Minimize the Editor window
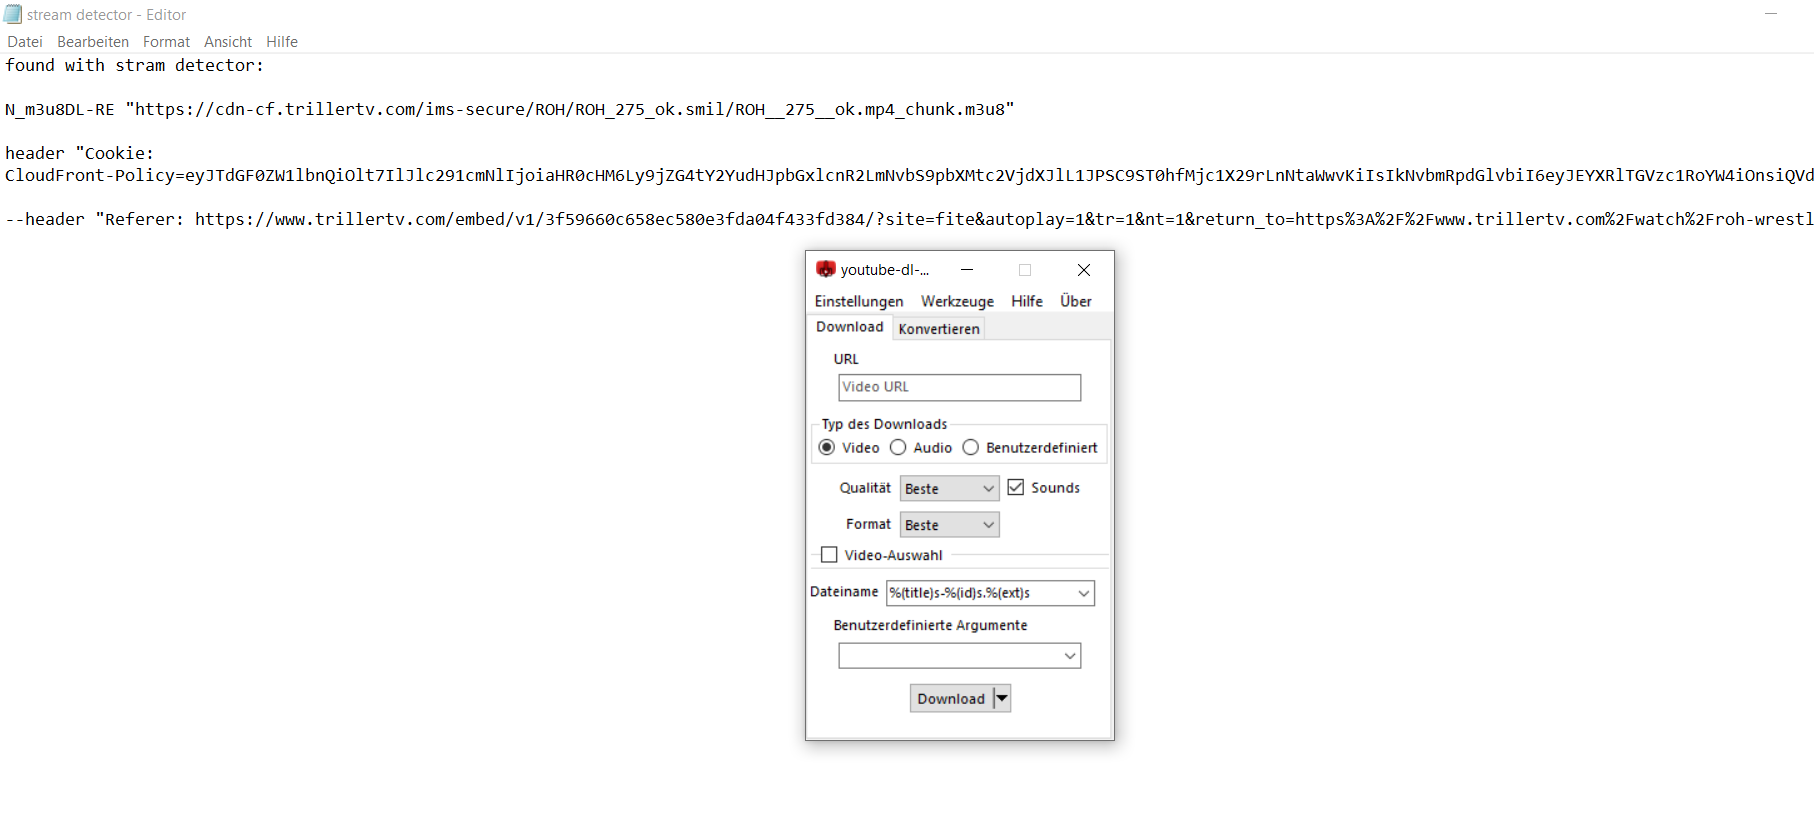This screenshot has width=1814, height=827. coord(1771,14)
